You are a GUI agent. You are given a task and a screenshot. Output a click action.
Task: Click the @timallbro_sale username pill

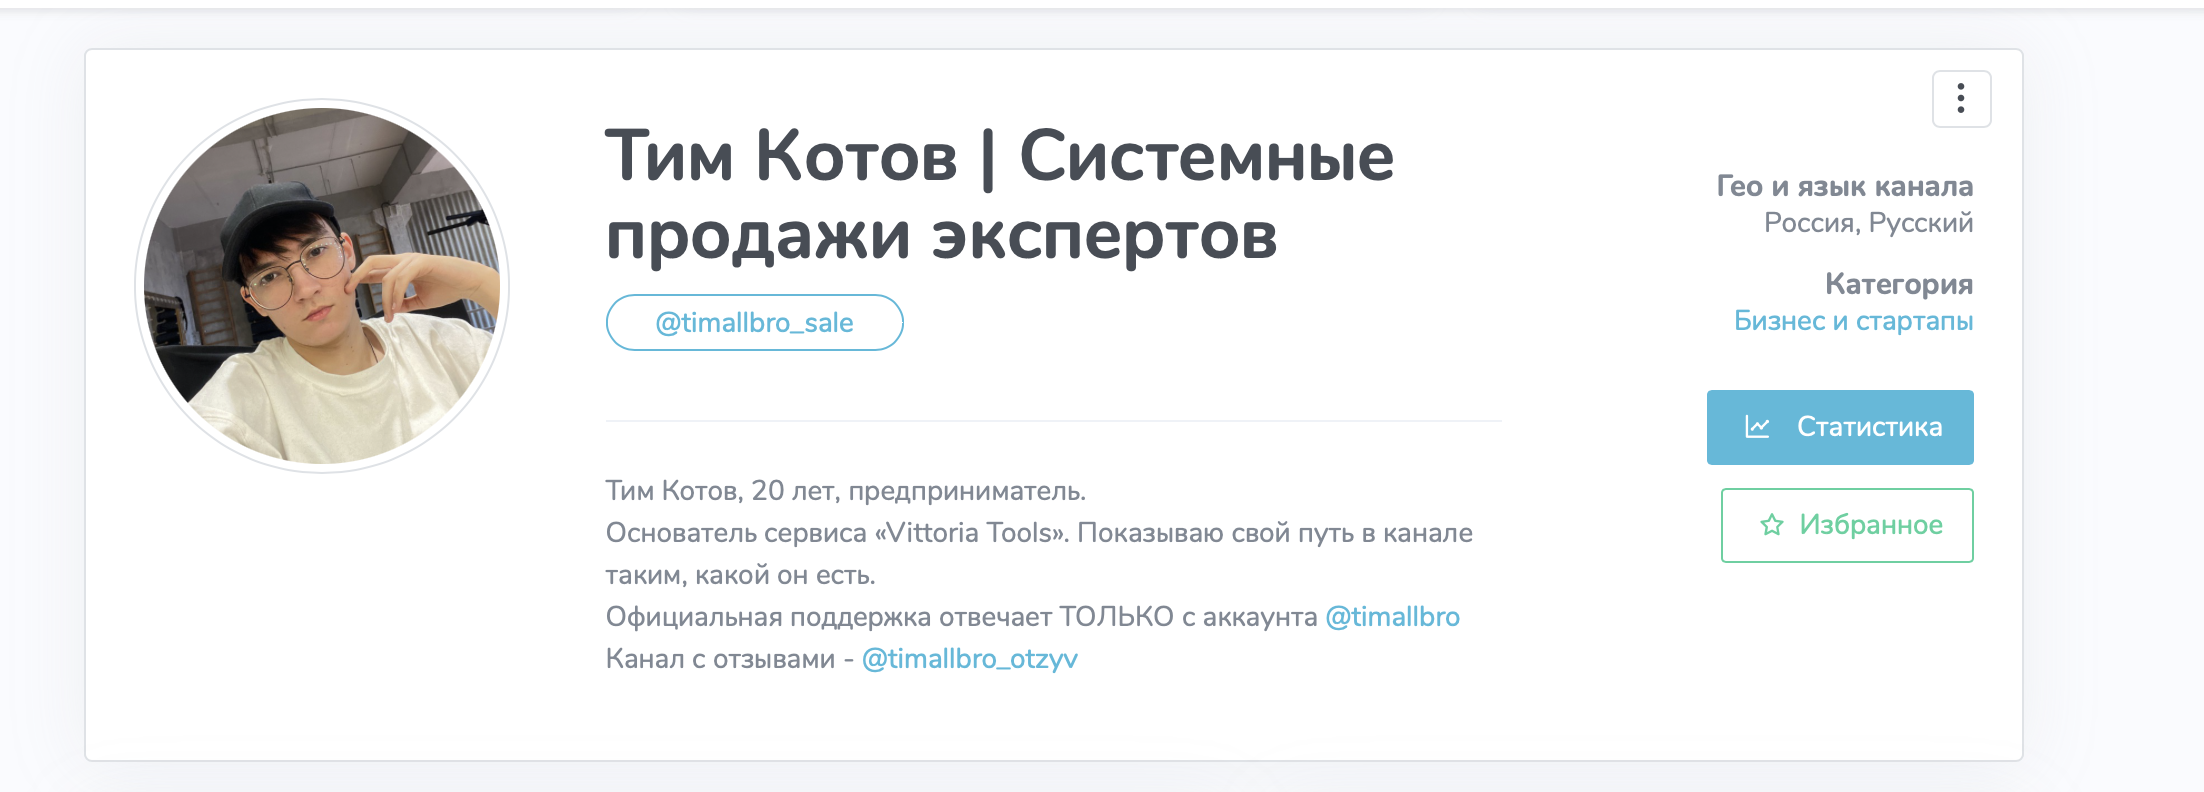point(754,323)
